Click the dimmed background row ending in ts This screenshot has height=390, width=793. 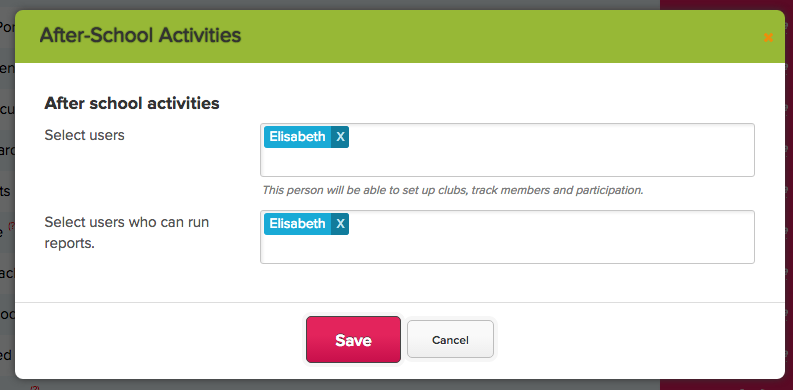pyautogui.click(x=7, y=192)
